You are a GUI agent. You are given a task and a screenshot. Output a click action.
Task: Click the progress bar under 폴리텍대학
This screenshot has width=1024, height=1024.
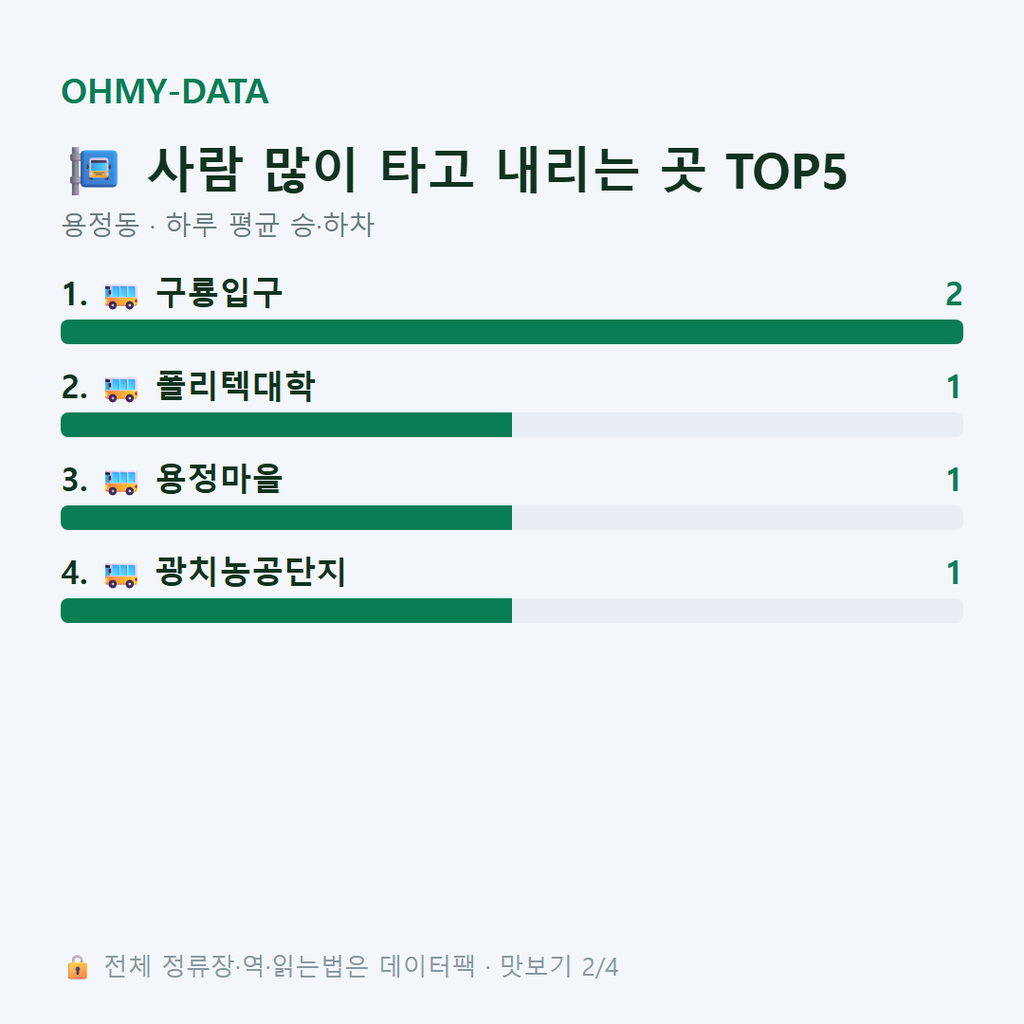click(x=512, y=424)
